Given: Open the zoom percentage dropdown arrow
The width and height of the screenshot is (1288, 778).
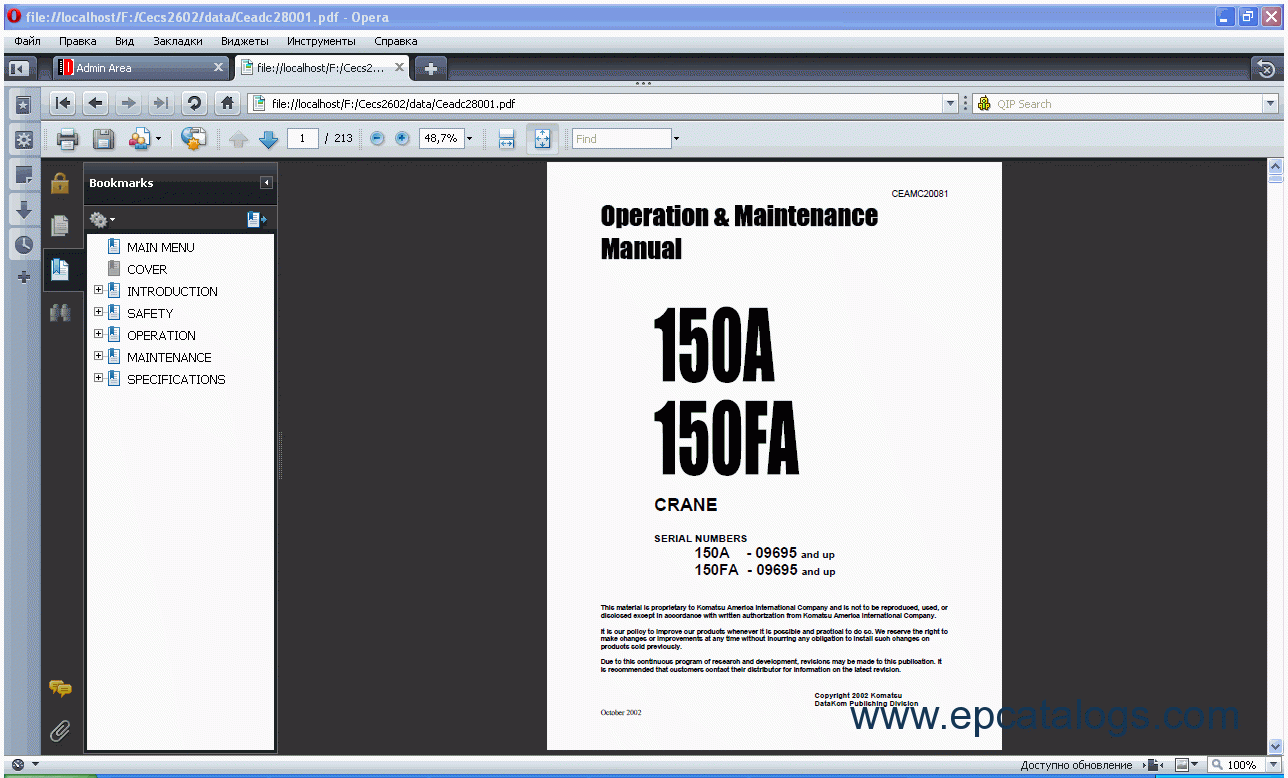Looking at the screenshot, I should click(469, 139).
